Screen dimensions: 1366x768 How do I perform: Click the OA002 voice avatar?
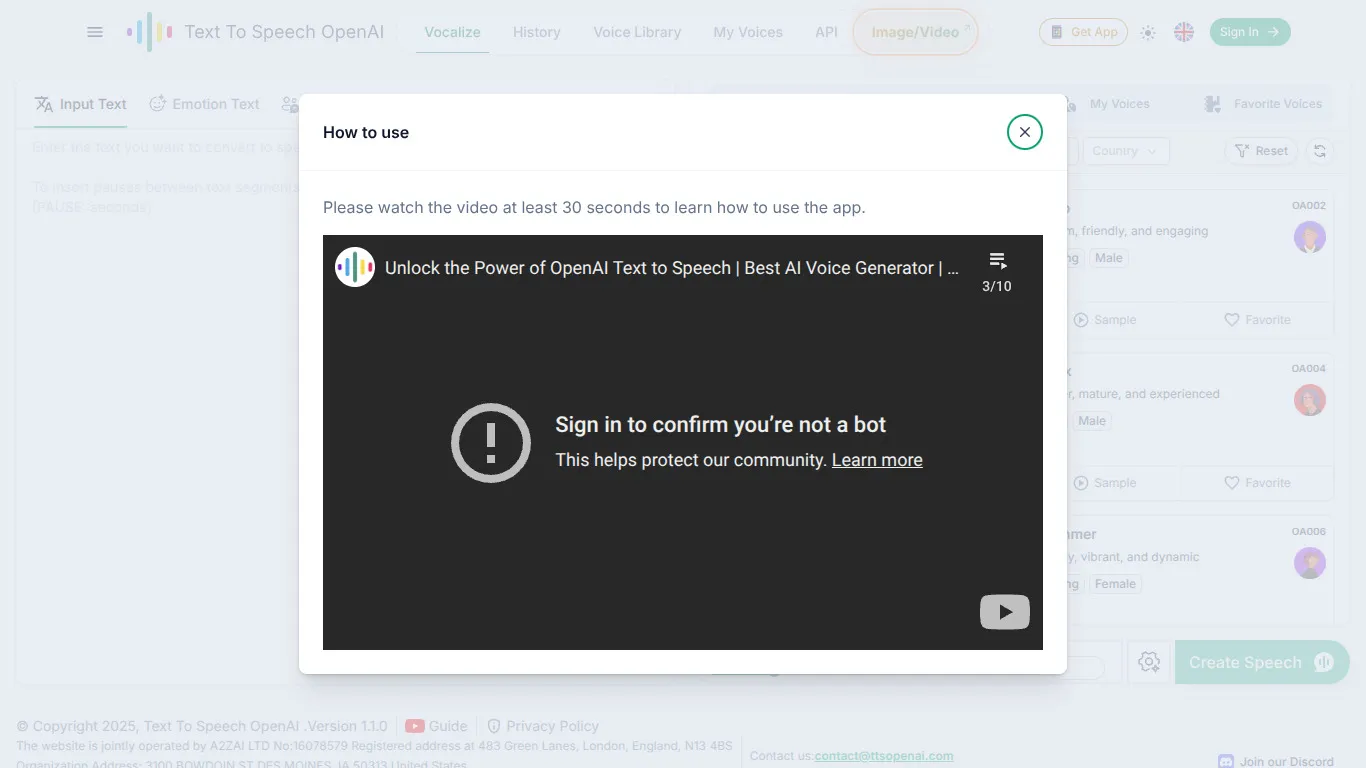1310,237
